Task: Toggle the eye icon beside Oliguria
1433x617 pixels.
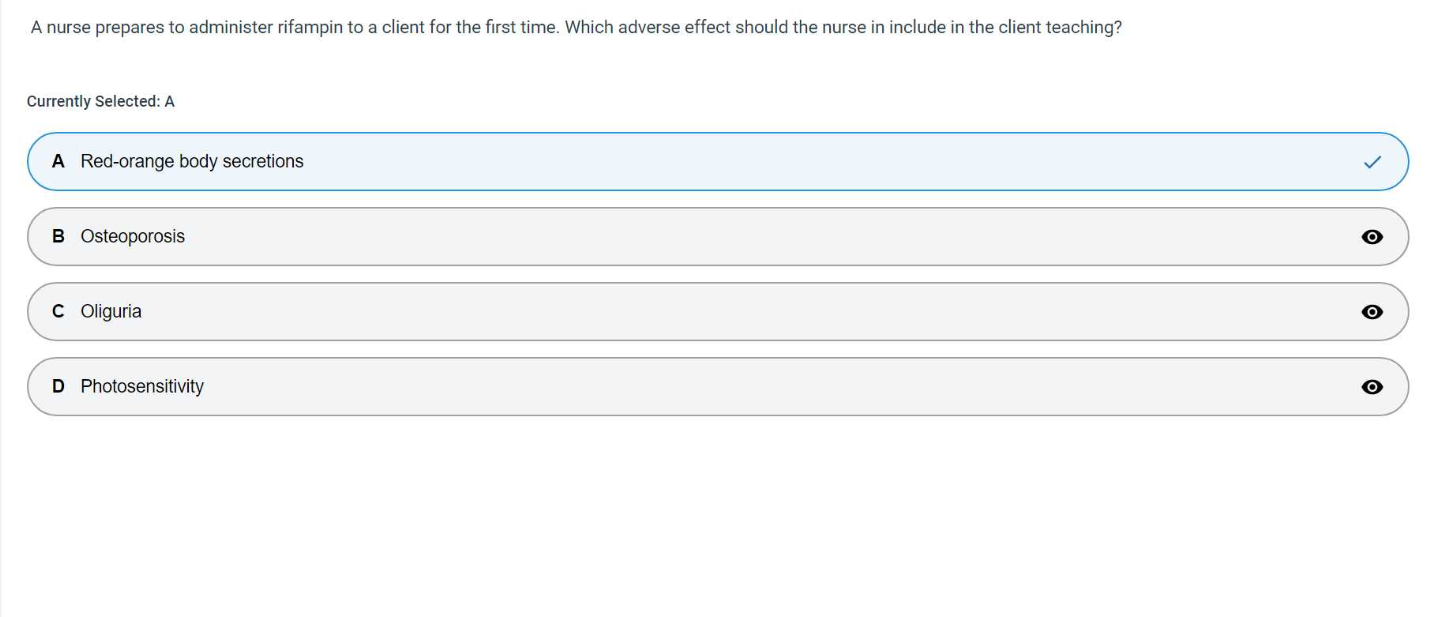Action: click(1372, 312)
